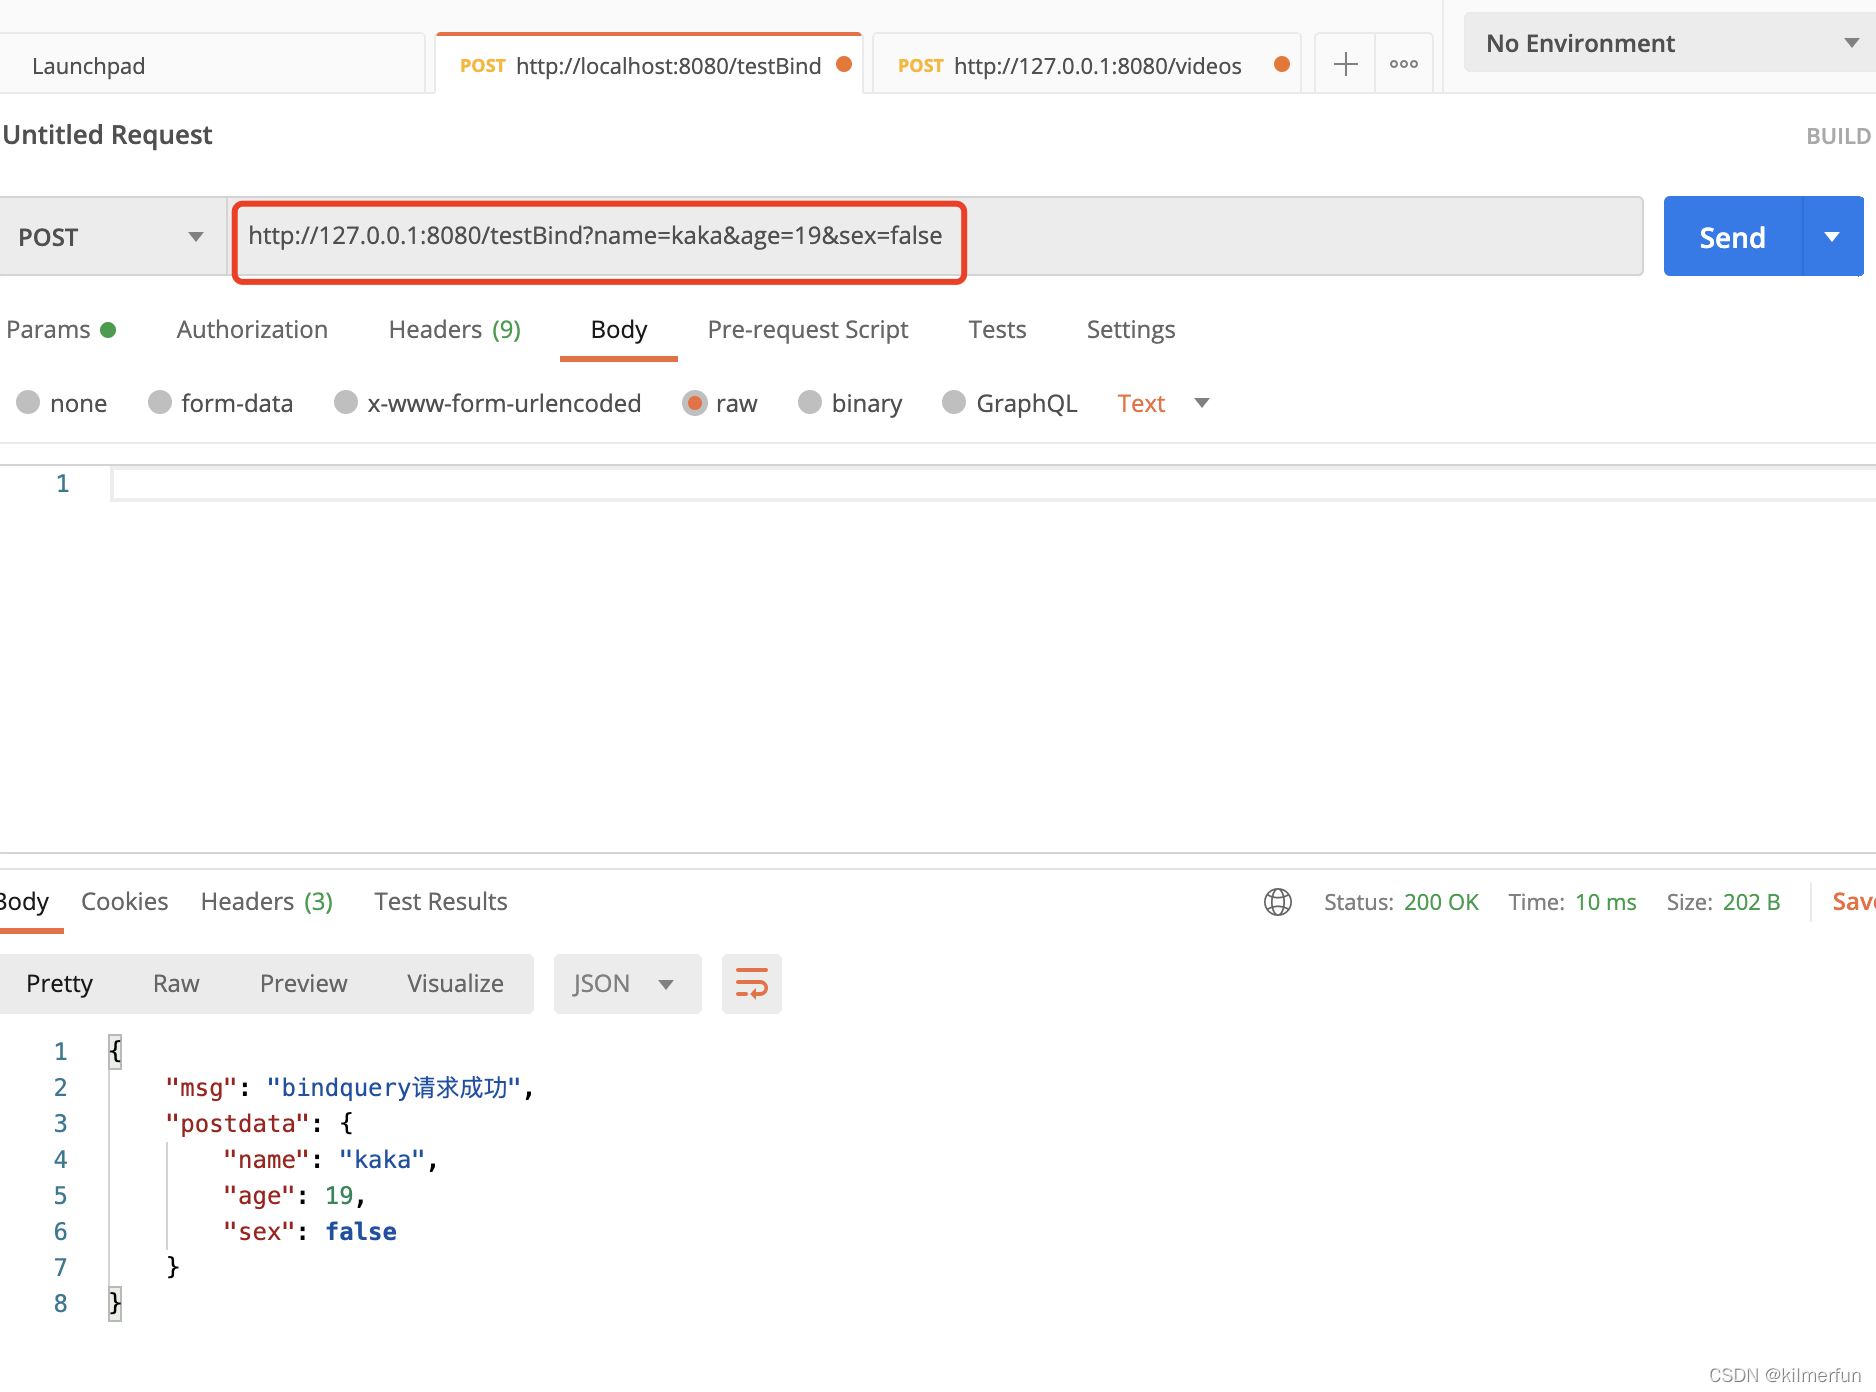Open the Send button dropdown arrow
This screenshot has height=1392, width=1876.
(x=1832, y=237)
